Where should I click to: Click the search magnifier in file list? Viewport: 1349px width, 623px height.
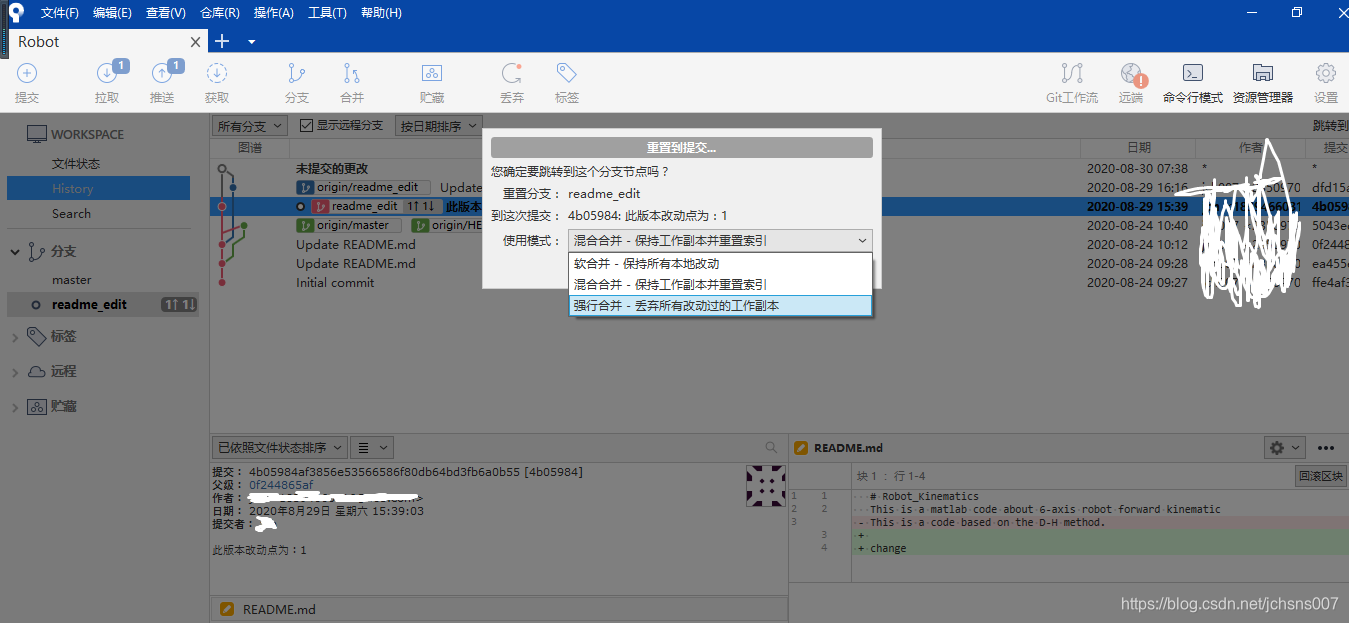tap(771, 448)
